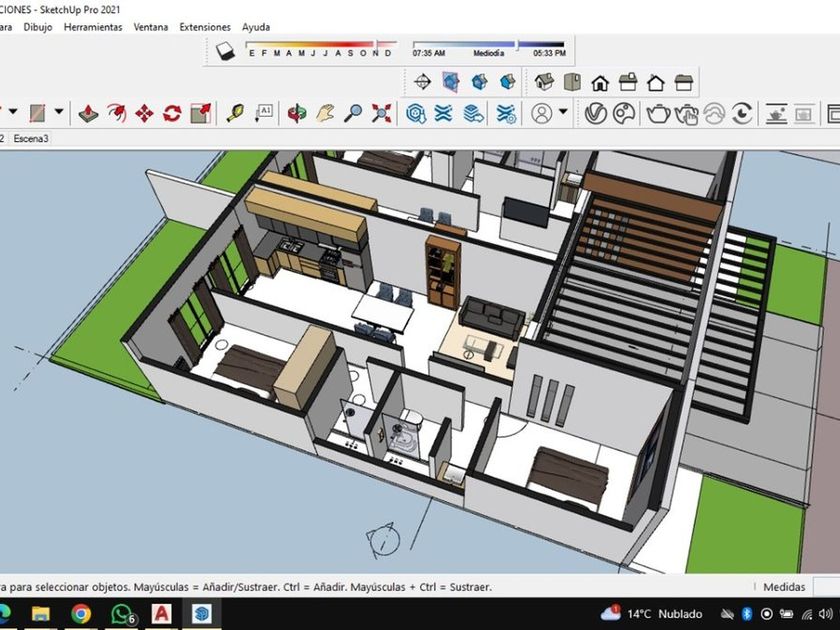Open the user account dropdown arrow
The width and height of the screenshot is (840, 630).
(564, 113)
